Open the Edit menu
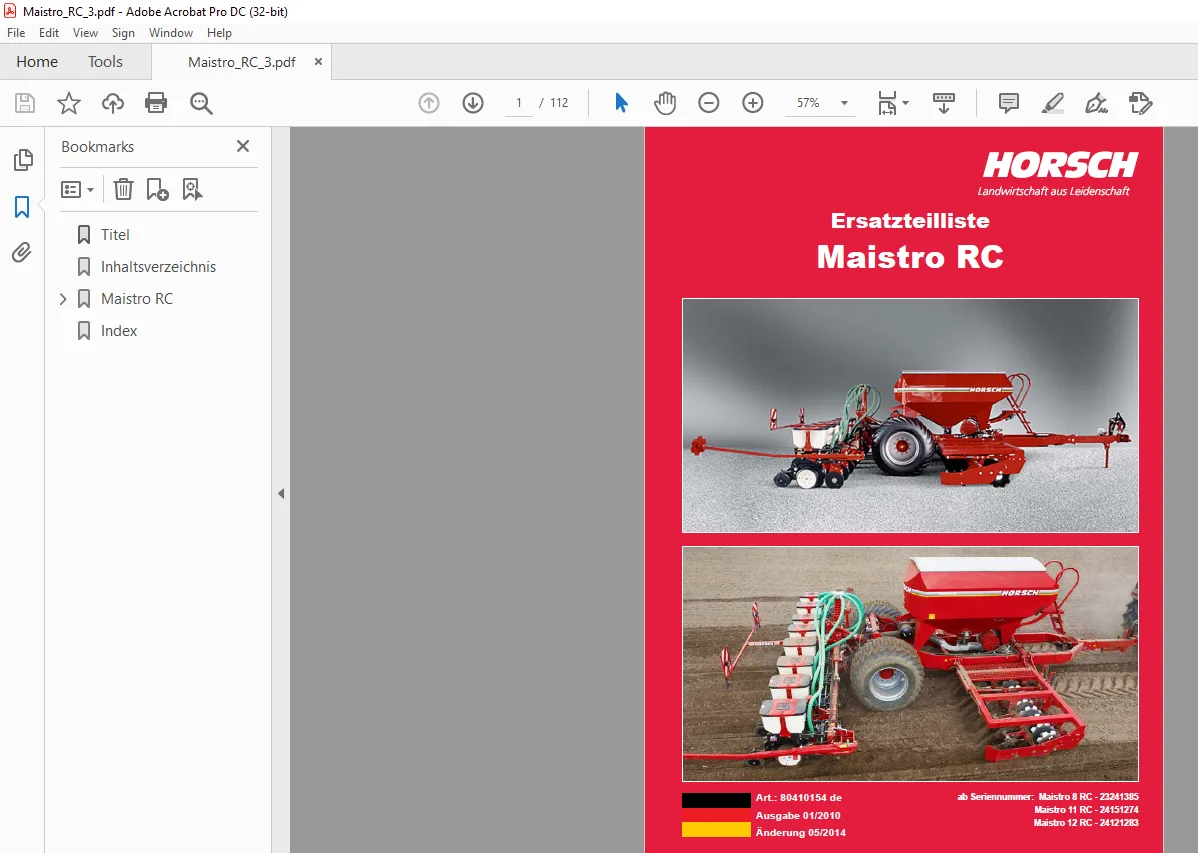This screenshot has width=1198, height=853. click(49, 33)
